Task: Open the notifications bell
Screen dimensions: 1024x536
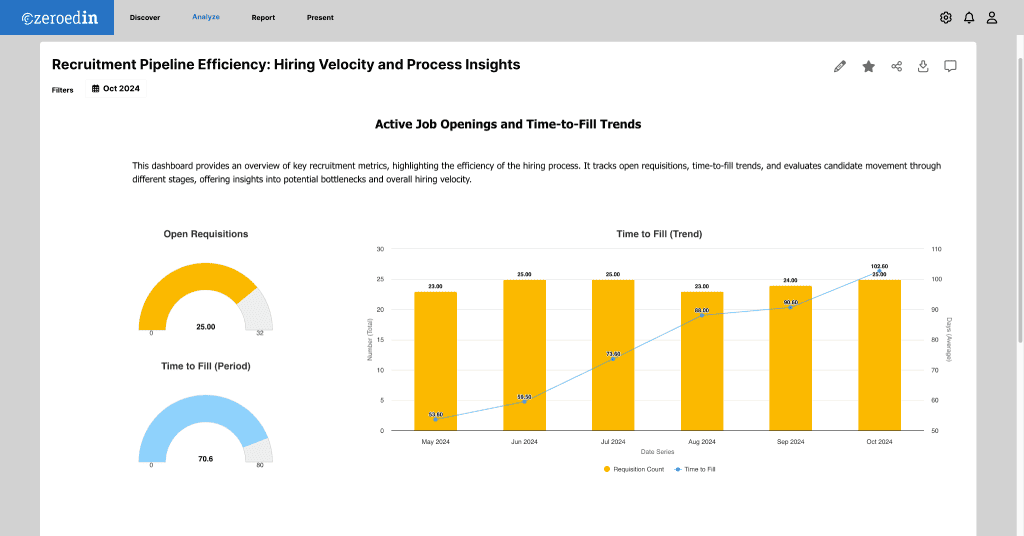Action: [x=969, y=17]
